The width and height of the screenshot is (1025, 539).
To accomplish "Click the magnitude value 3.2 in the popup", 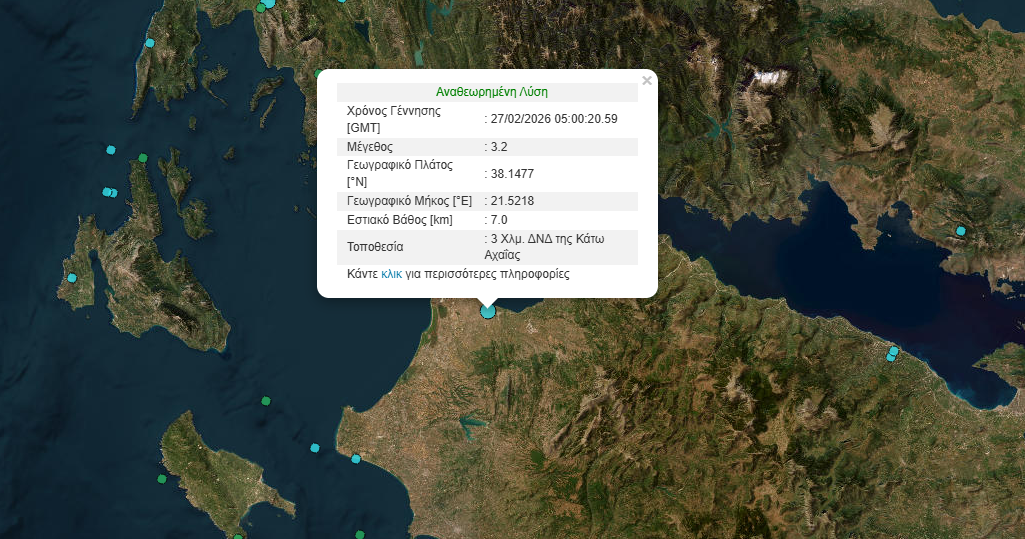I will [x=499, y=147].
